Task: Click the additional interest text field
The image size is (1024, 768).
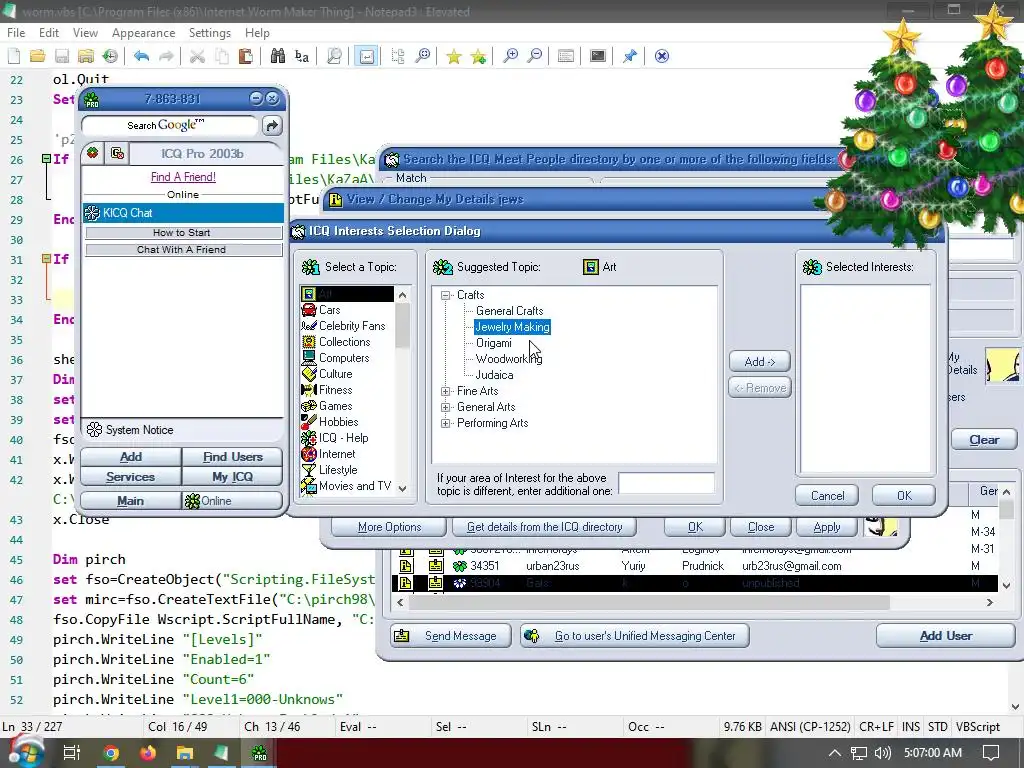Action: click(666, 483)
